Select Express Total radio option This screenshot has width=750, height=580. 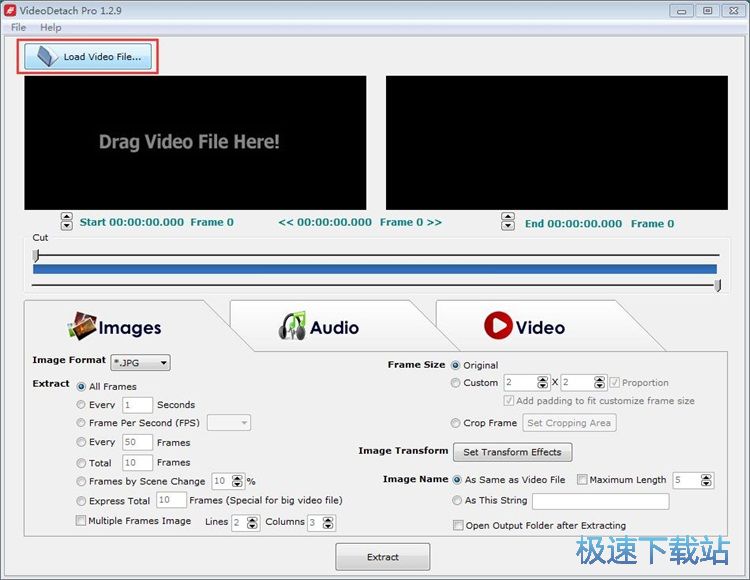tap(81, 501)
